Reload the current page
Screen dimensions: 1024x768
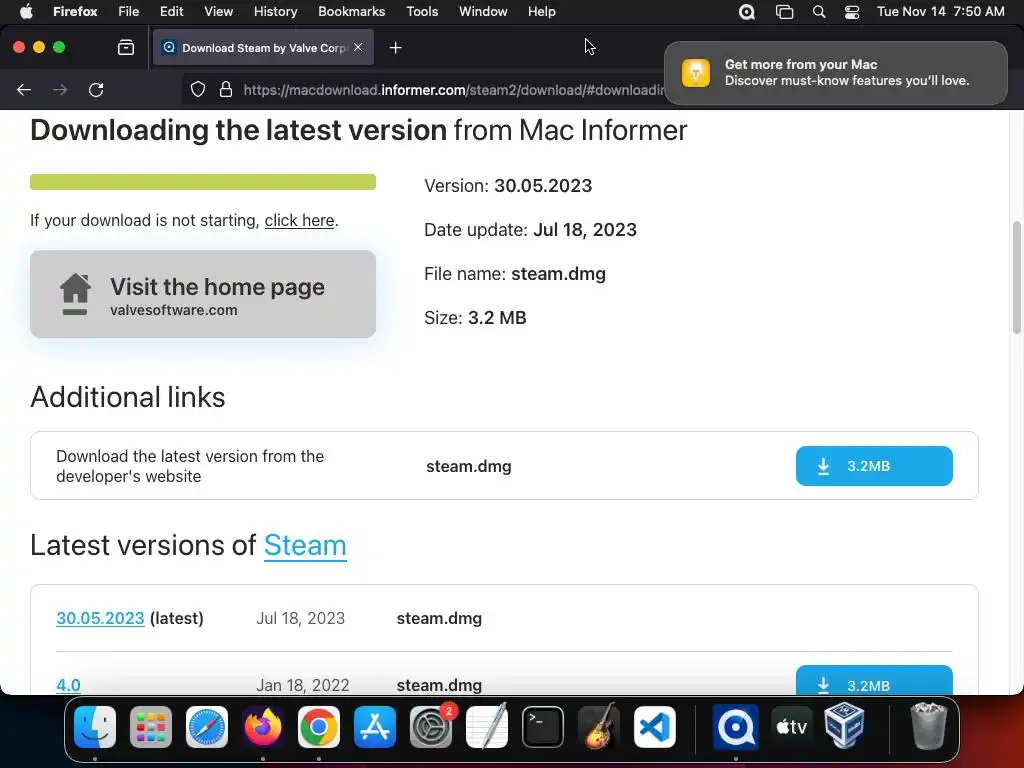coord(96,89)
